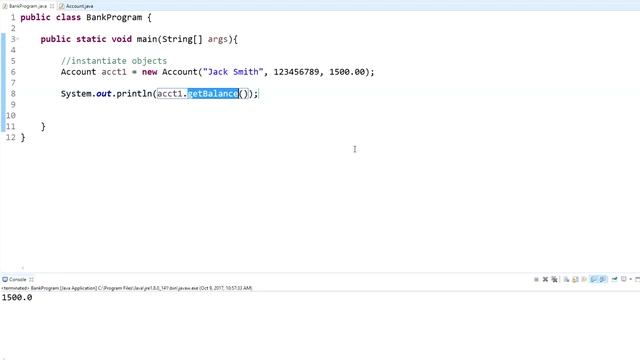Click the Pin Console icon
Viewport: 640px width, 360px height.
coord(614,279)
